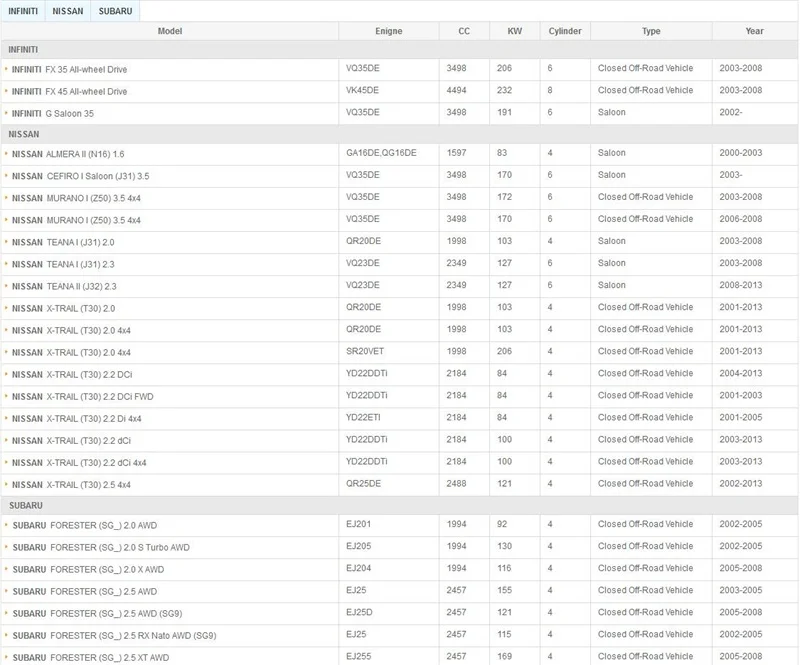800x665 pixels.
Task: Select engine code SR20VET
Action: tap(365, 351)
